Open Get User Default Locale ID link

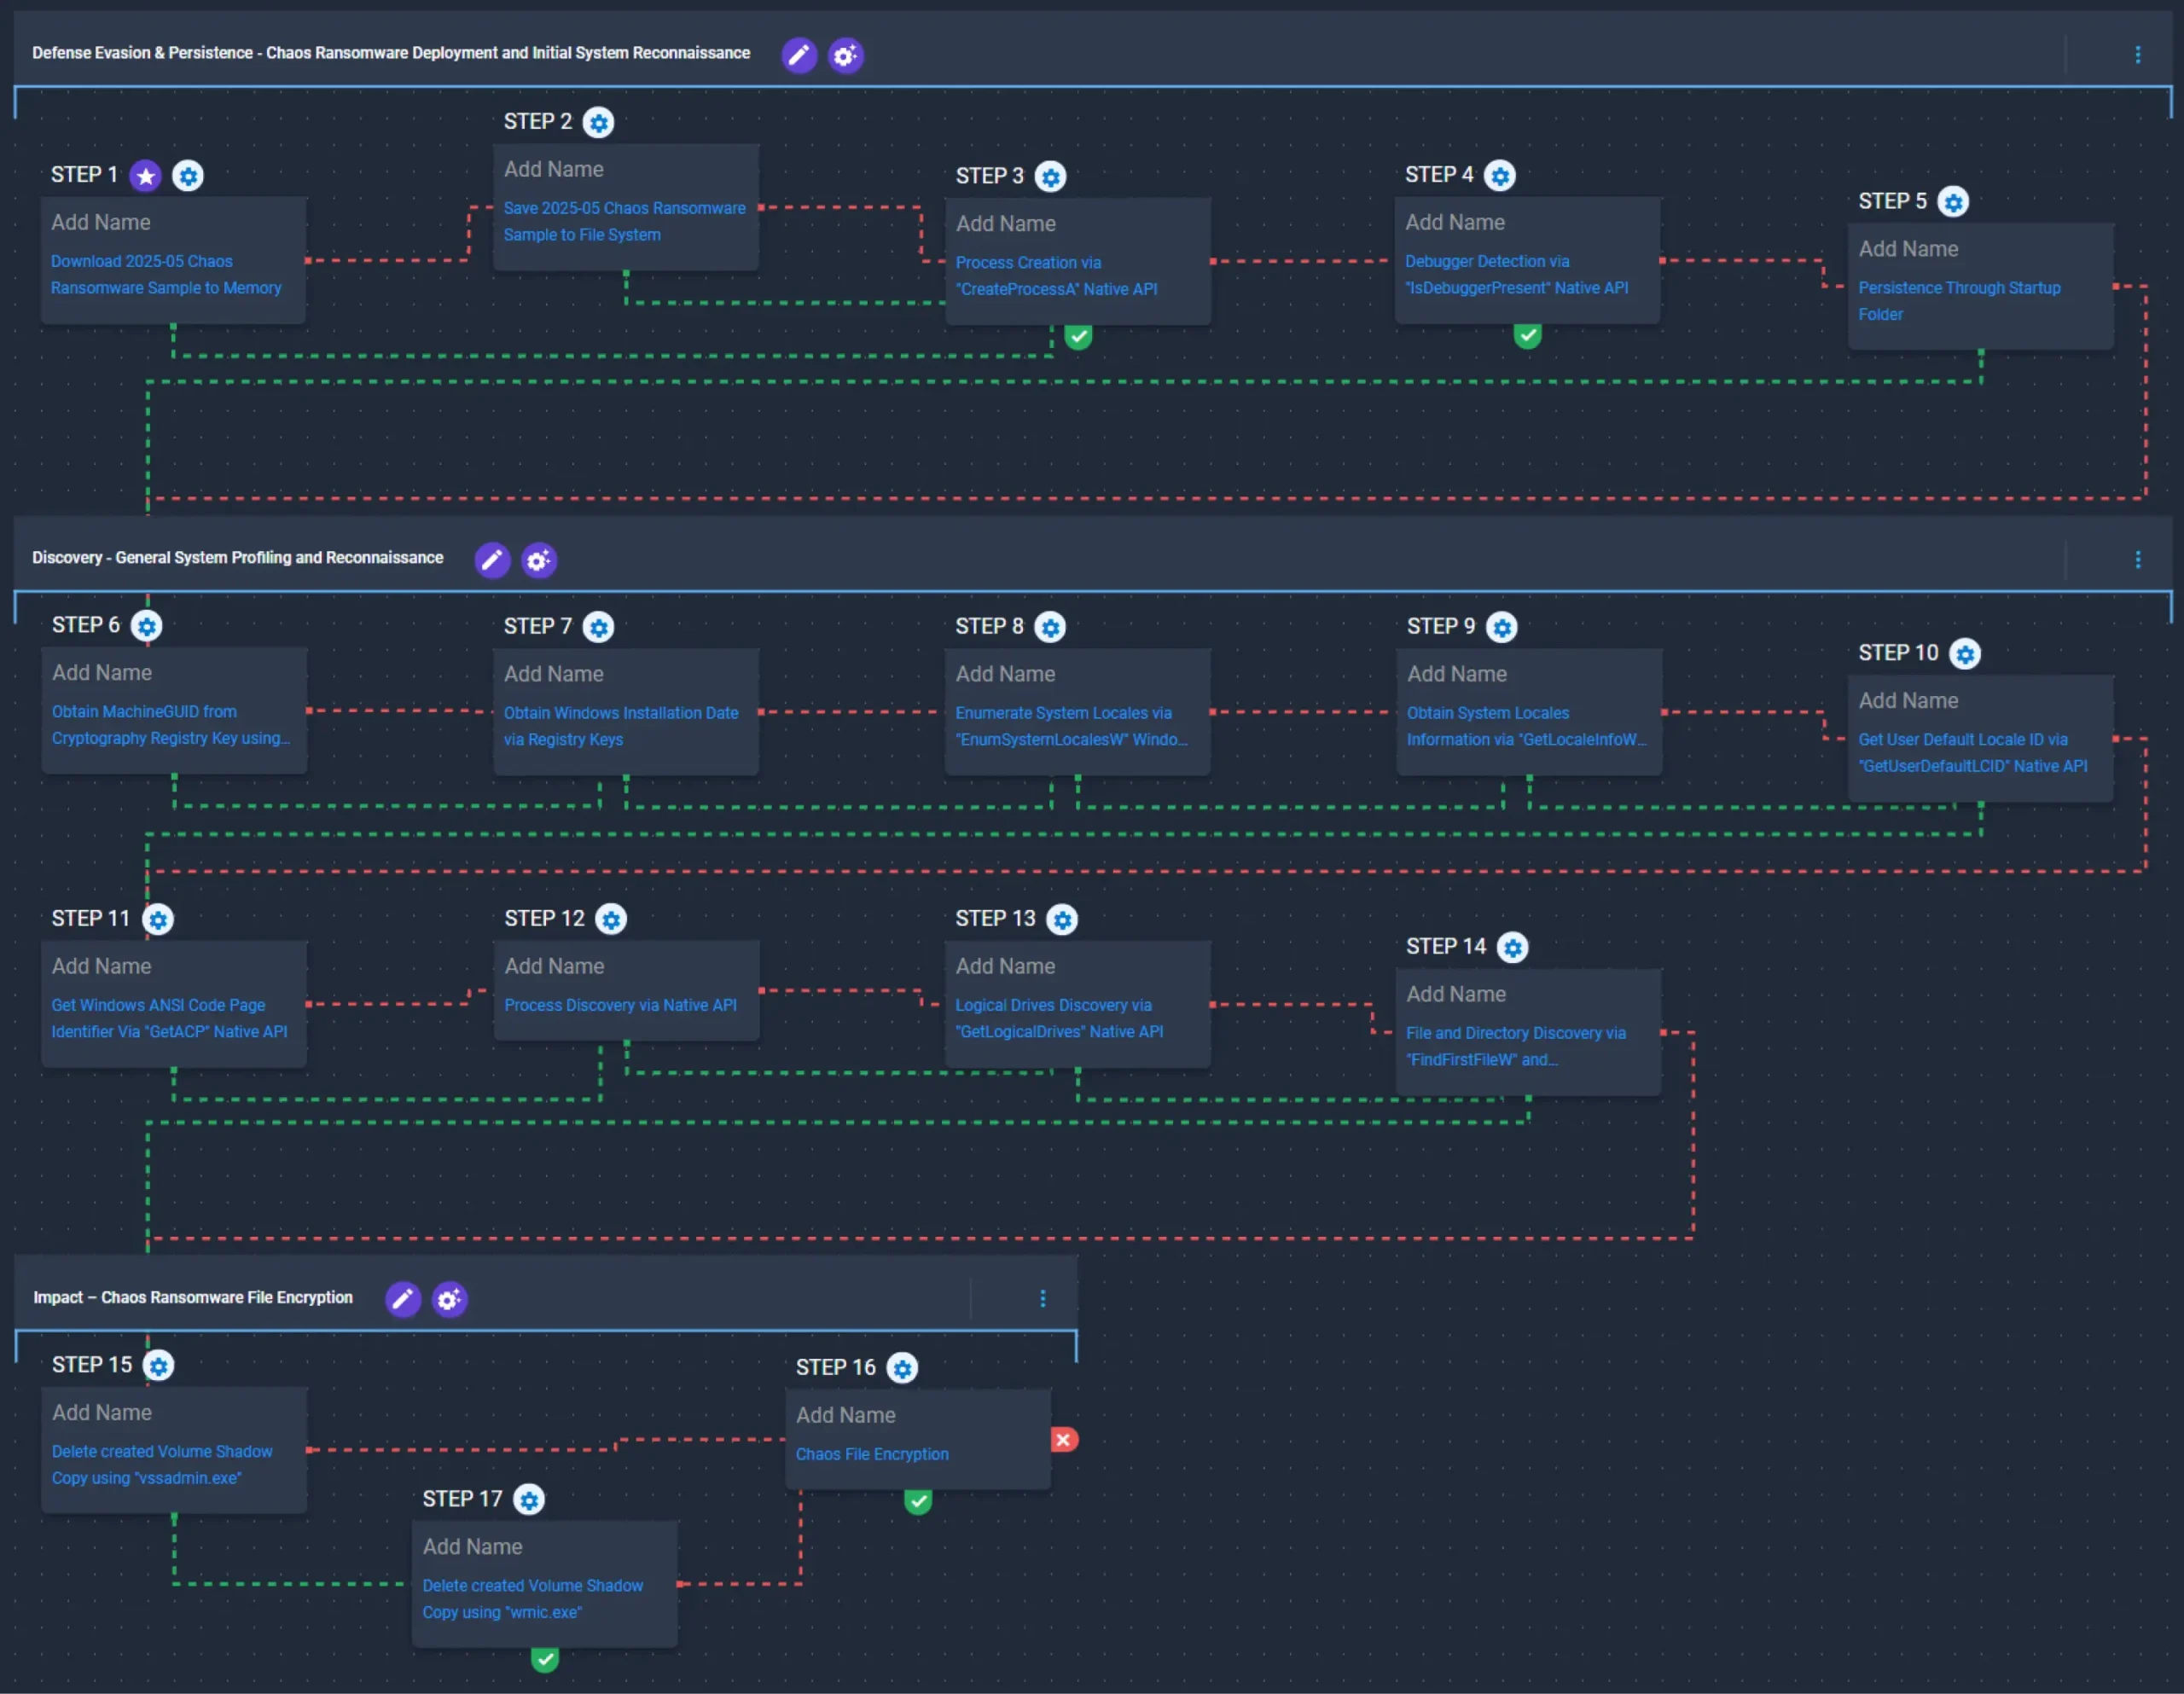[1972, 753]
